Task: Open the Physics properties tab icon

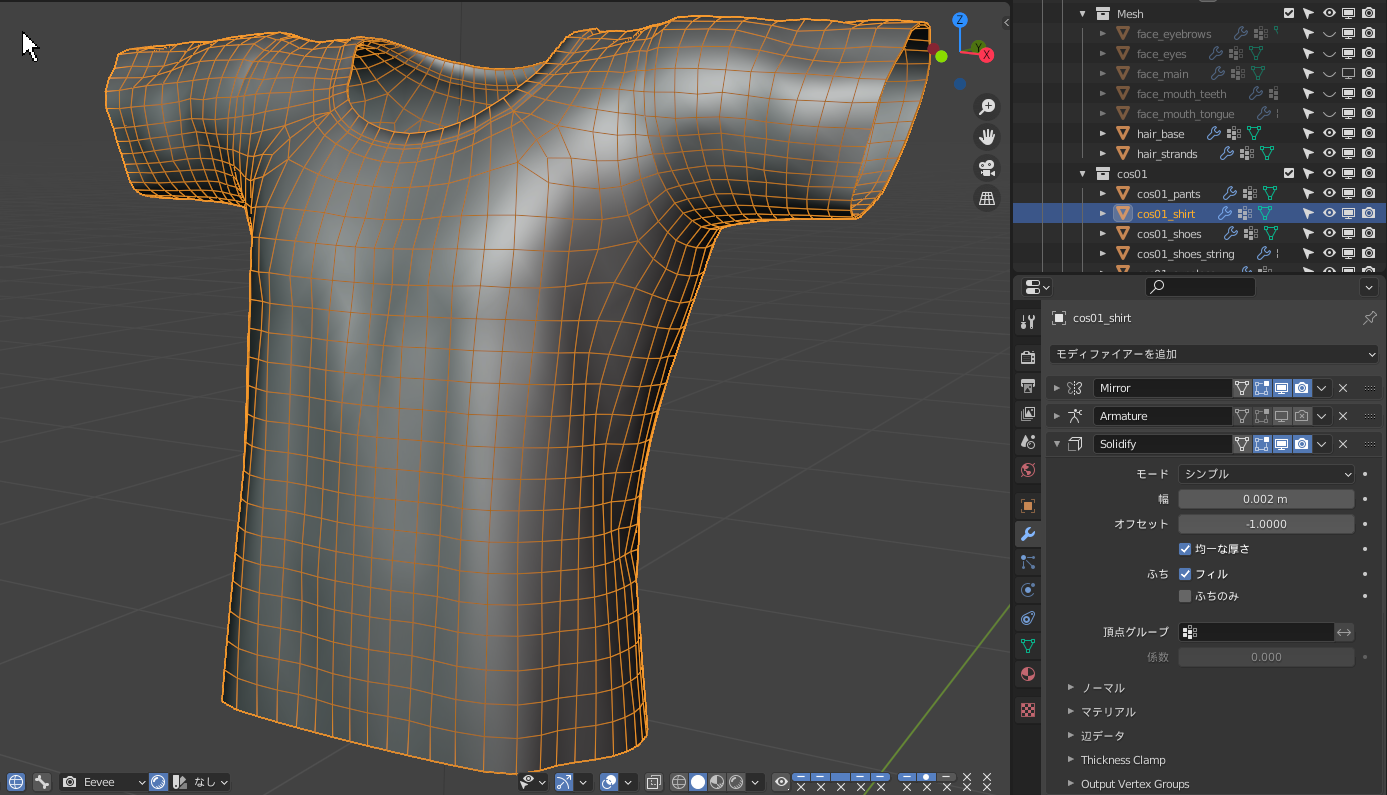Action: (x=1027, y=590)
